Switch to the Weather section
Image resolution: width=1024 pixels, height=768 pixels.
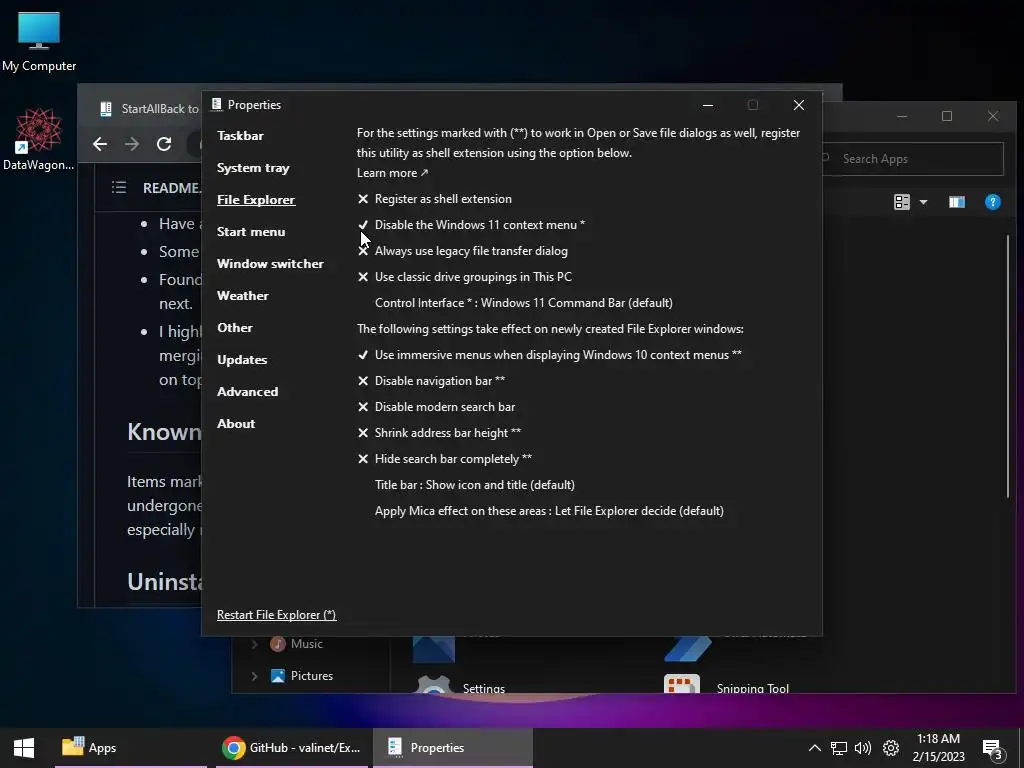pos(242,296)
